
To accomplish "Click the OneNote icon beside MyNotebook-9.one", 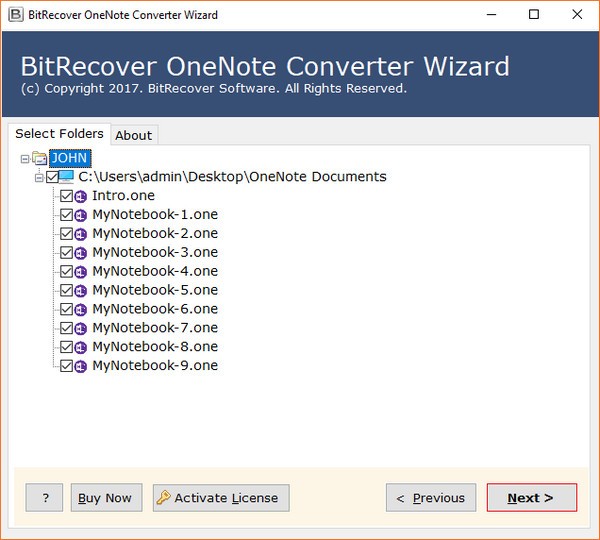I will pyautogui.click(x=80, y=366).
